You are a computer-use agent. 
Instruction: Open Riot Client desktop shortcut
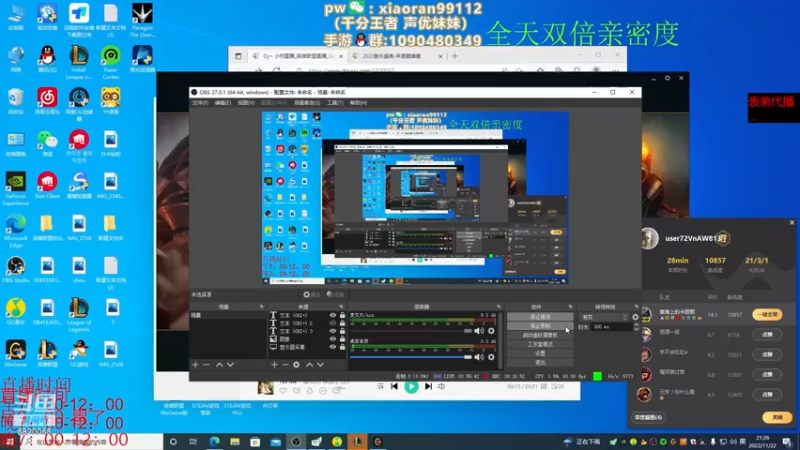(x=47, y=185)
